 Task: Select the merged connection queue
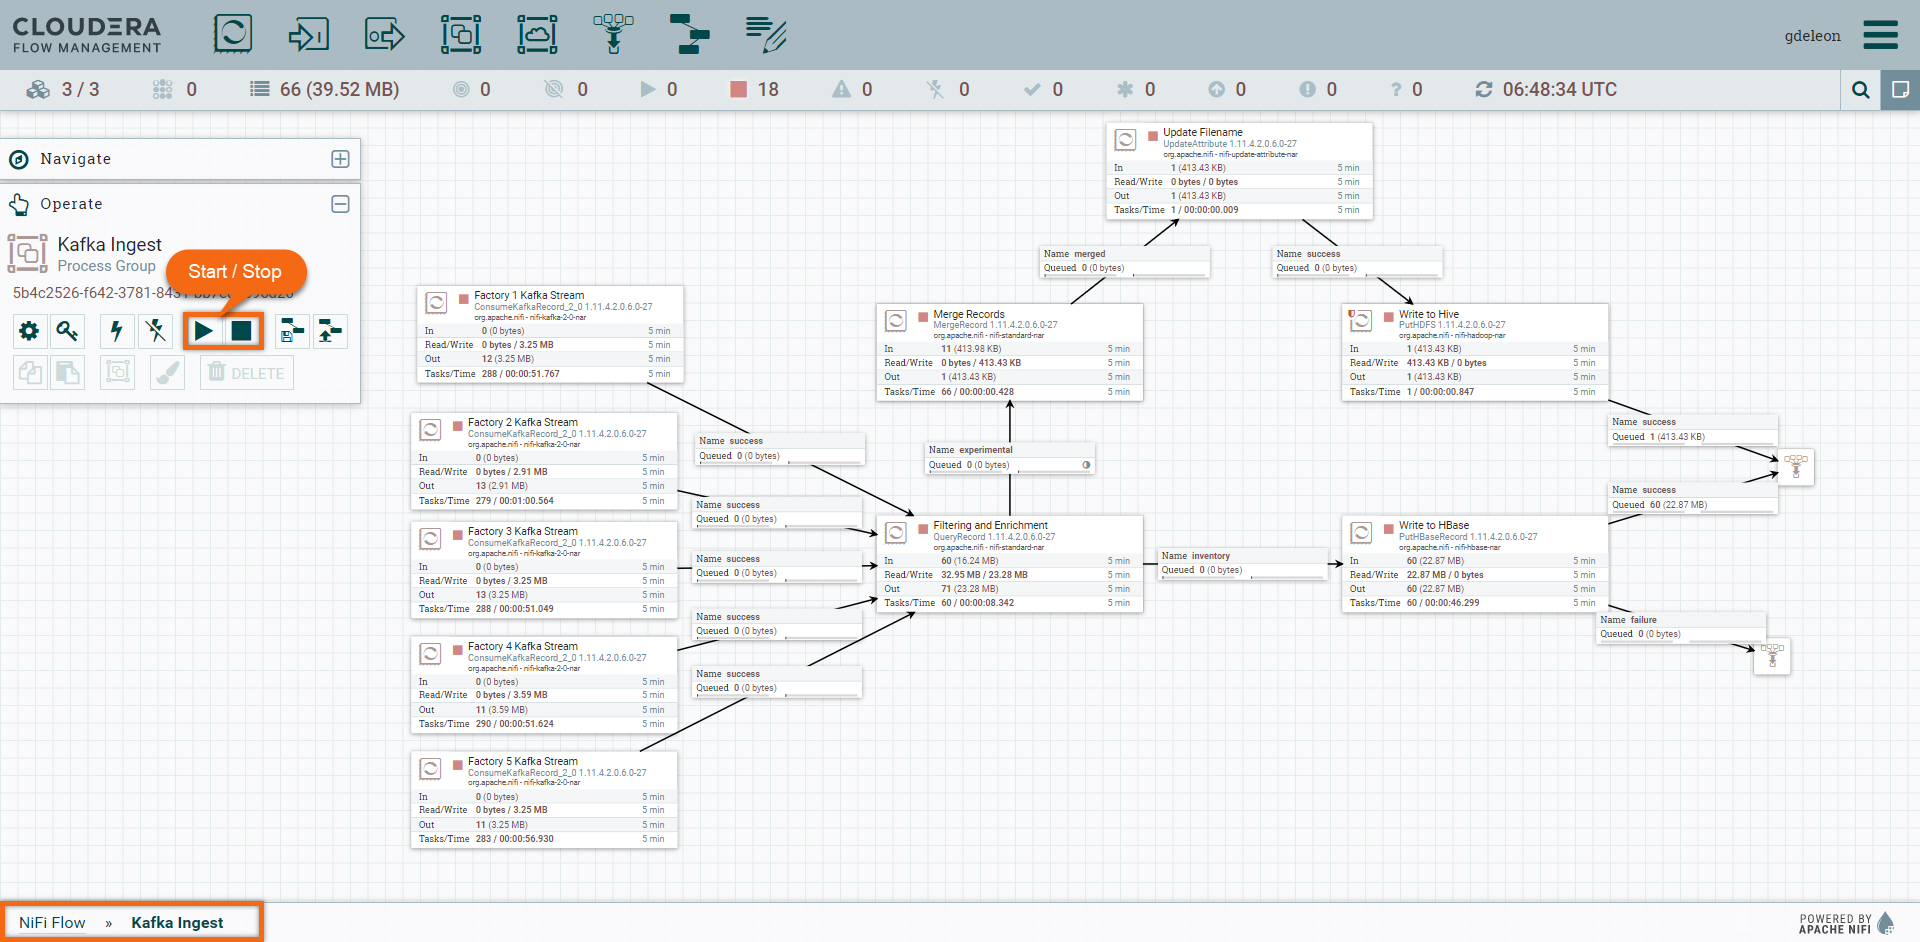click(x=1125, y=262)
